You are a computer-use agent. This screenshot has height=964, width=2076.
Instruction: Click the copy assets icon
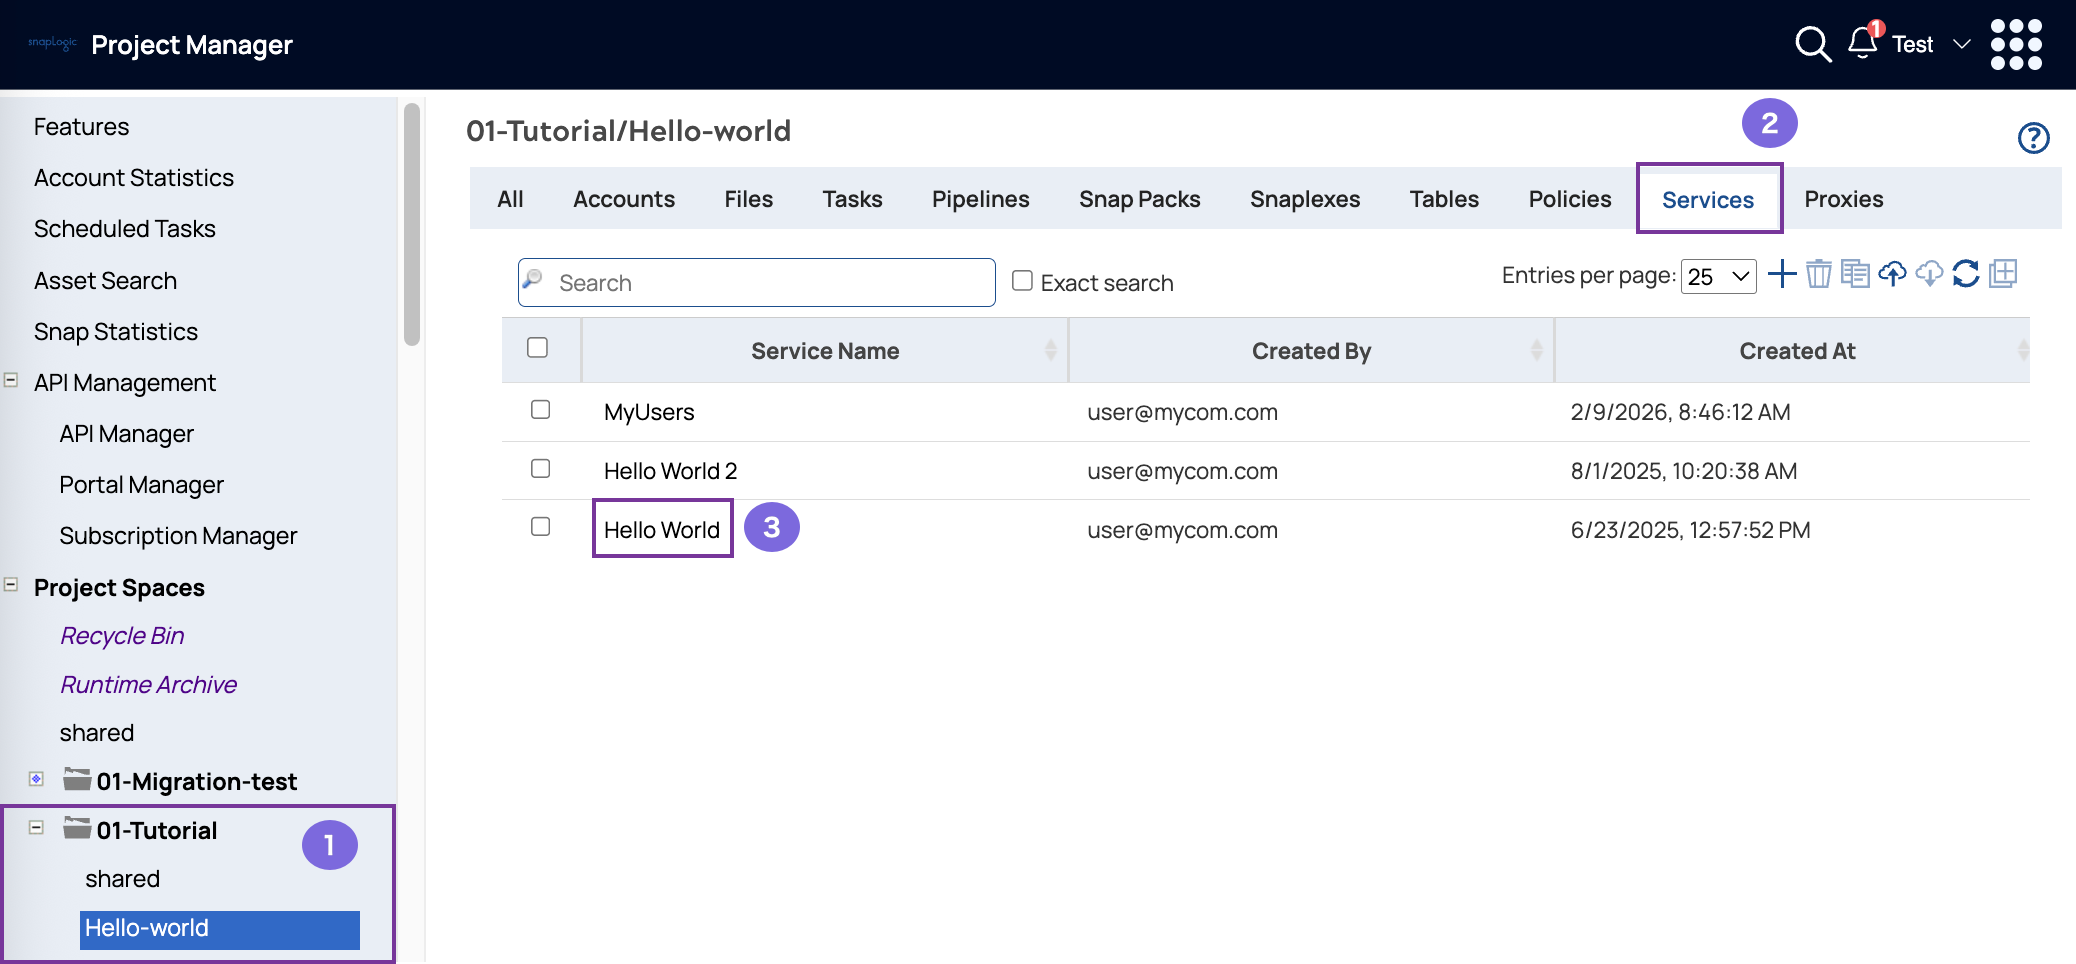click(1855, 273)
